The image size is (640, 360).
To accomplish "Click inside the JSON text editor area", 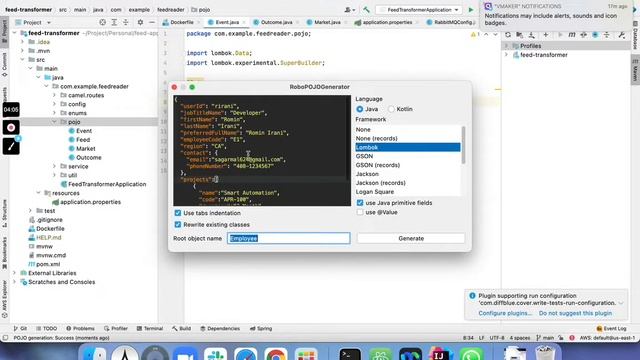I will (262, 151).
